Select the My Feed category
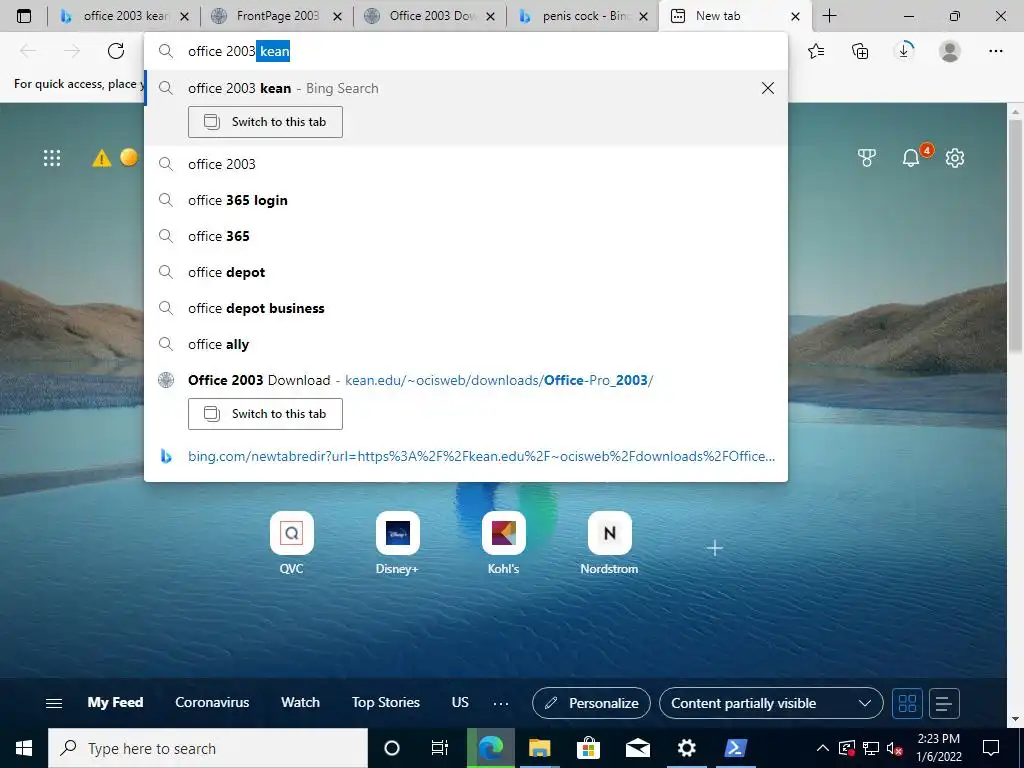Image resolution: width=1024 pixels, height=768 pixels. coord(116,703)
